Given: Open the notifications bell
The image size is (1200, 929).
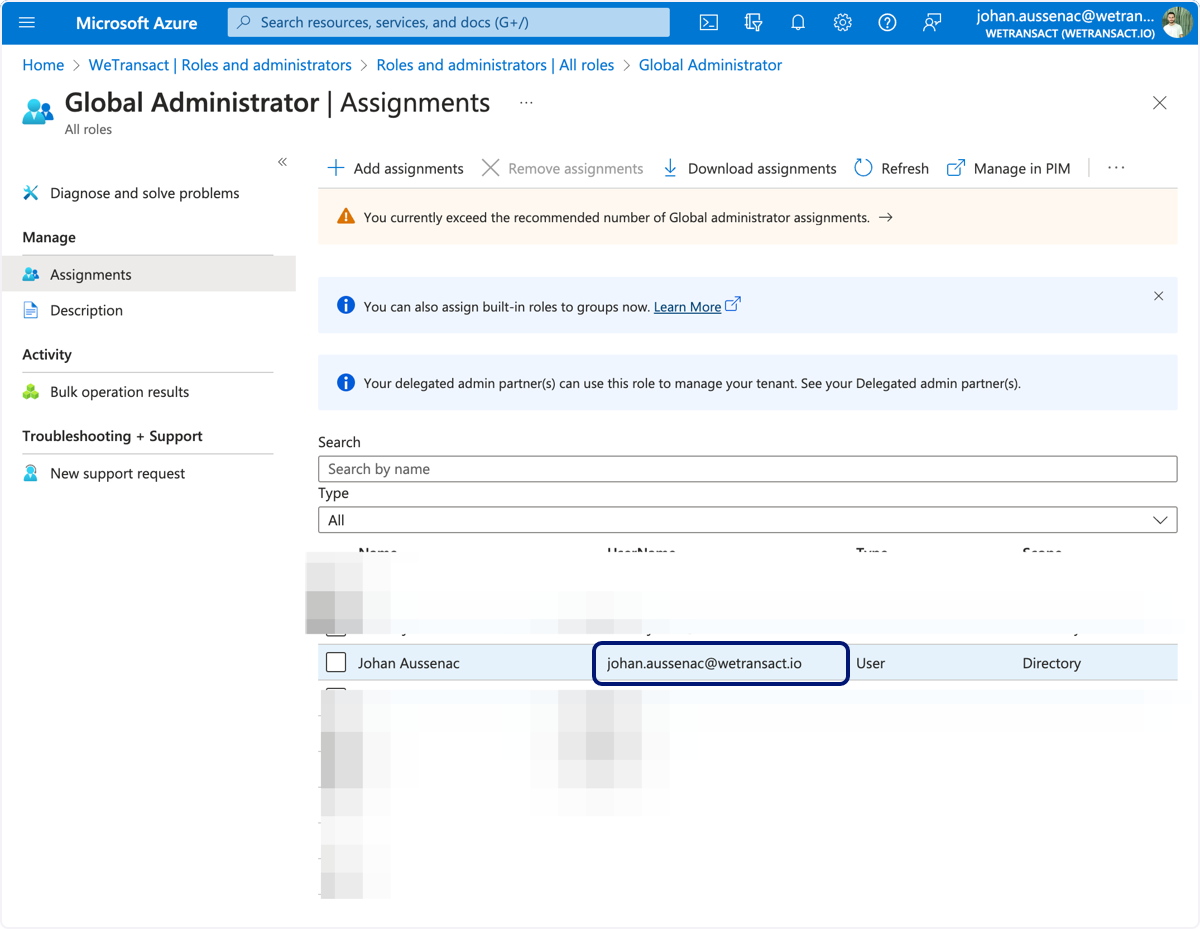Looking at the screenshot, I should coord(798,22).
